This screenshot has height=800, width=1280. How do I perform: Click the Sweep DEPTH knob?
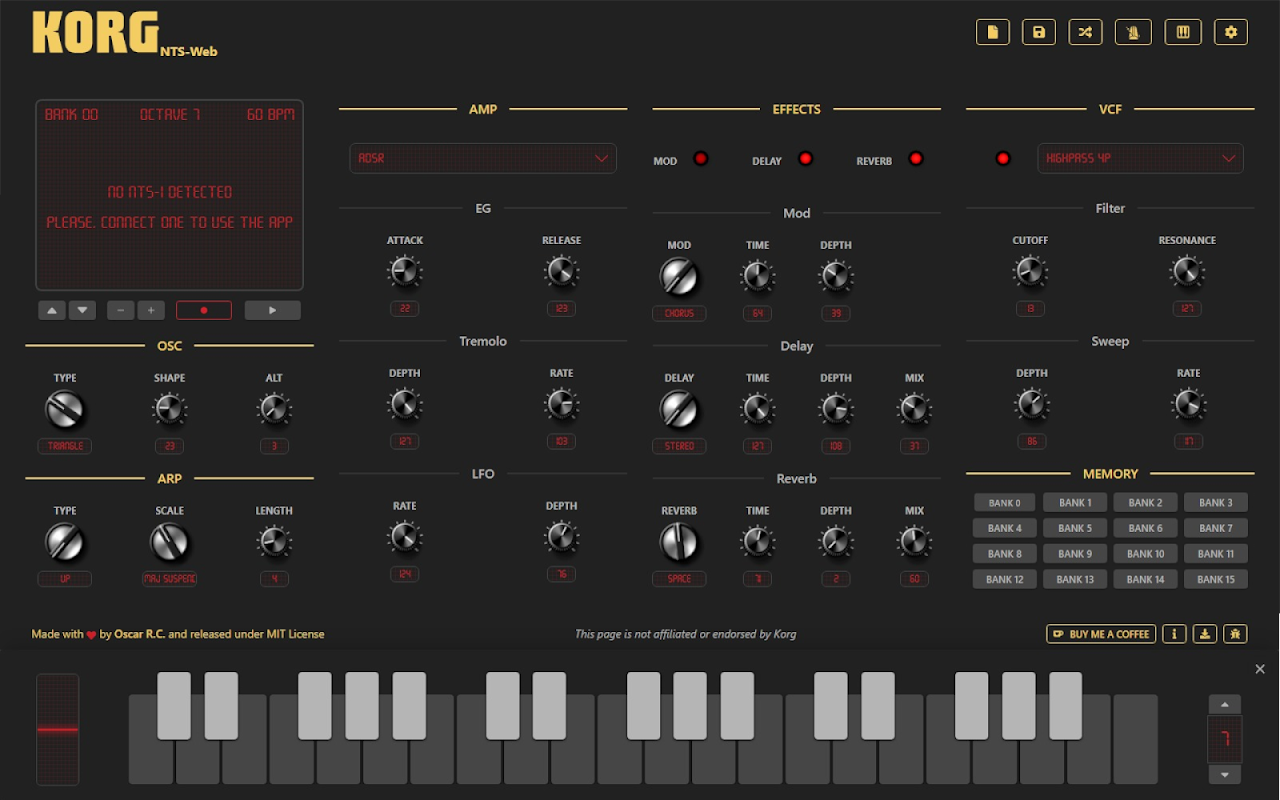pyautogui.click(x=1031, y=405)
